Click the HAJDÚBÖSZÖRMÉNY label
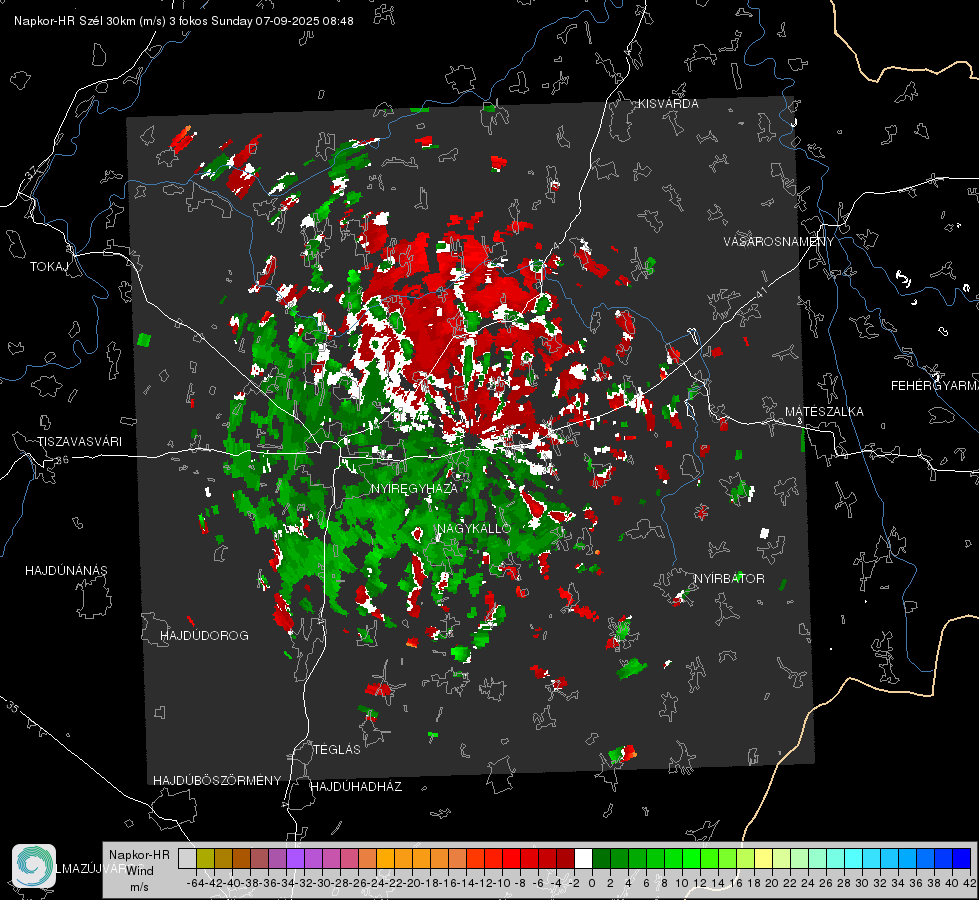This screenshot has width=979, height=900. coord(217,781)
